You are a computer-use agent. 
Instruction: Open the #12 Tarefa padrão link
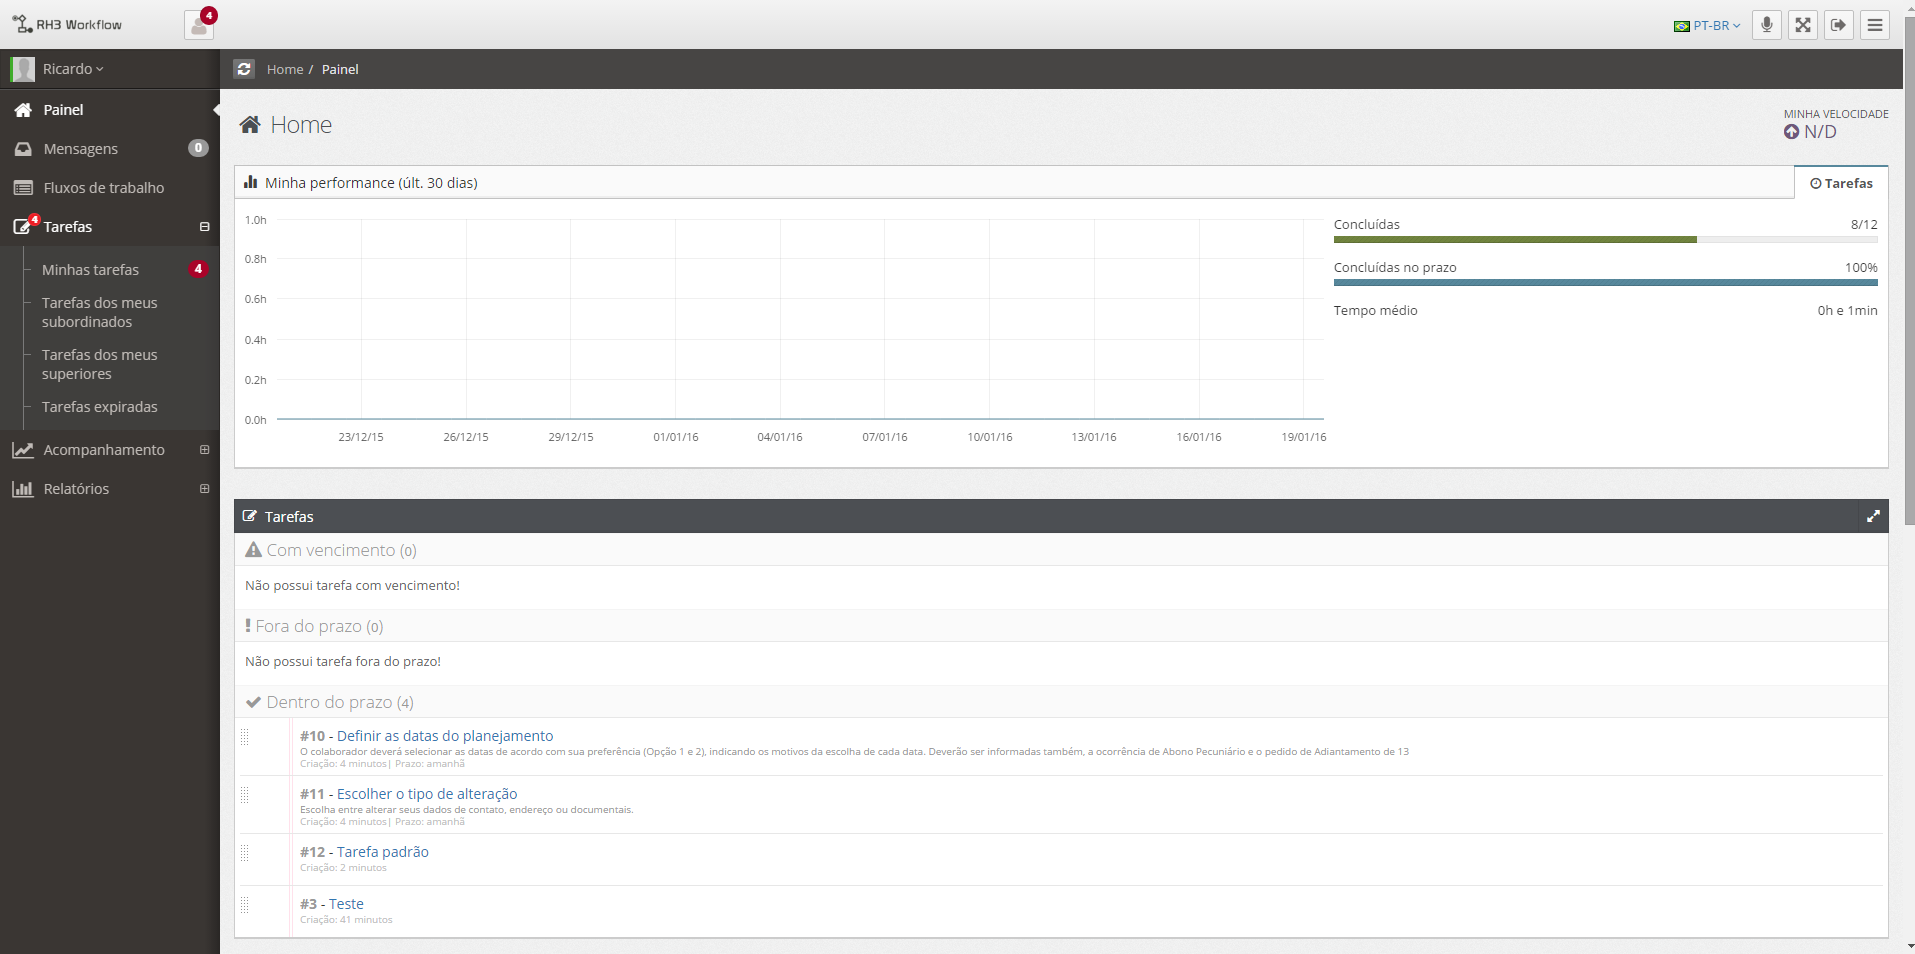(x=382, y=852)
